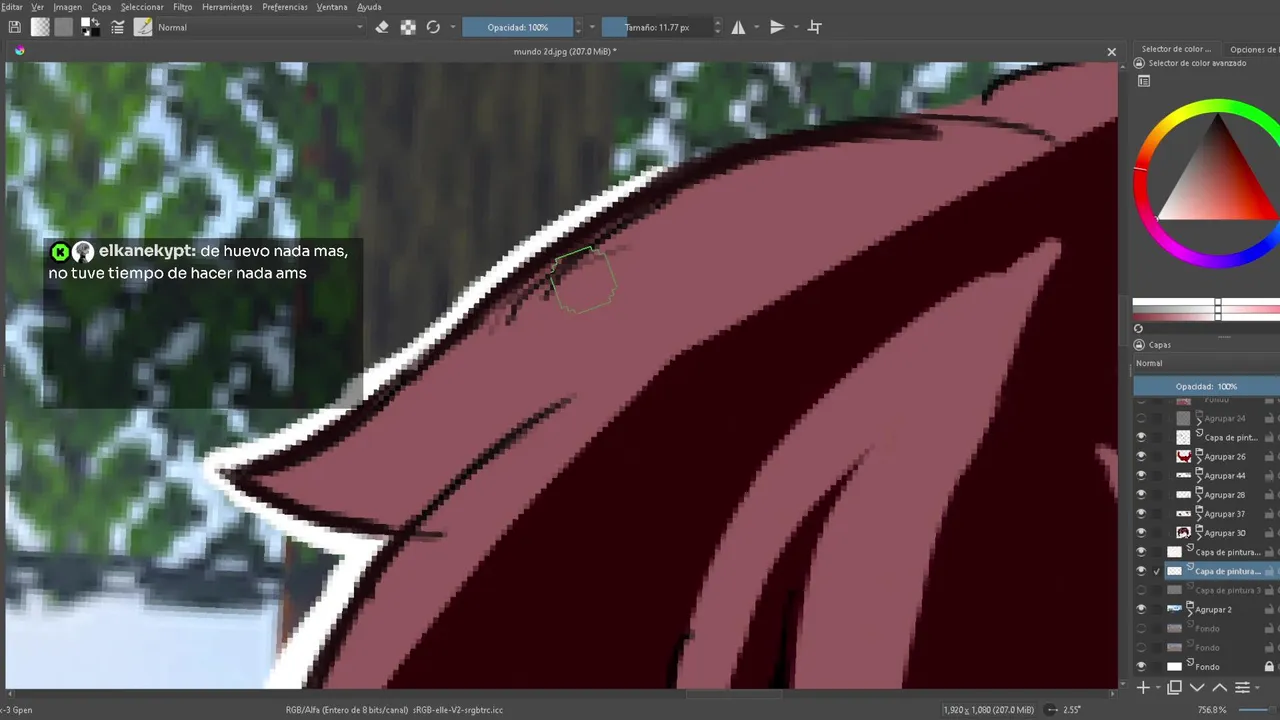1280x720 pixels.
Task: Click the brush size stepper arrows
Action: pyautogui.click(x=717, y=27)
